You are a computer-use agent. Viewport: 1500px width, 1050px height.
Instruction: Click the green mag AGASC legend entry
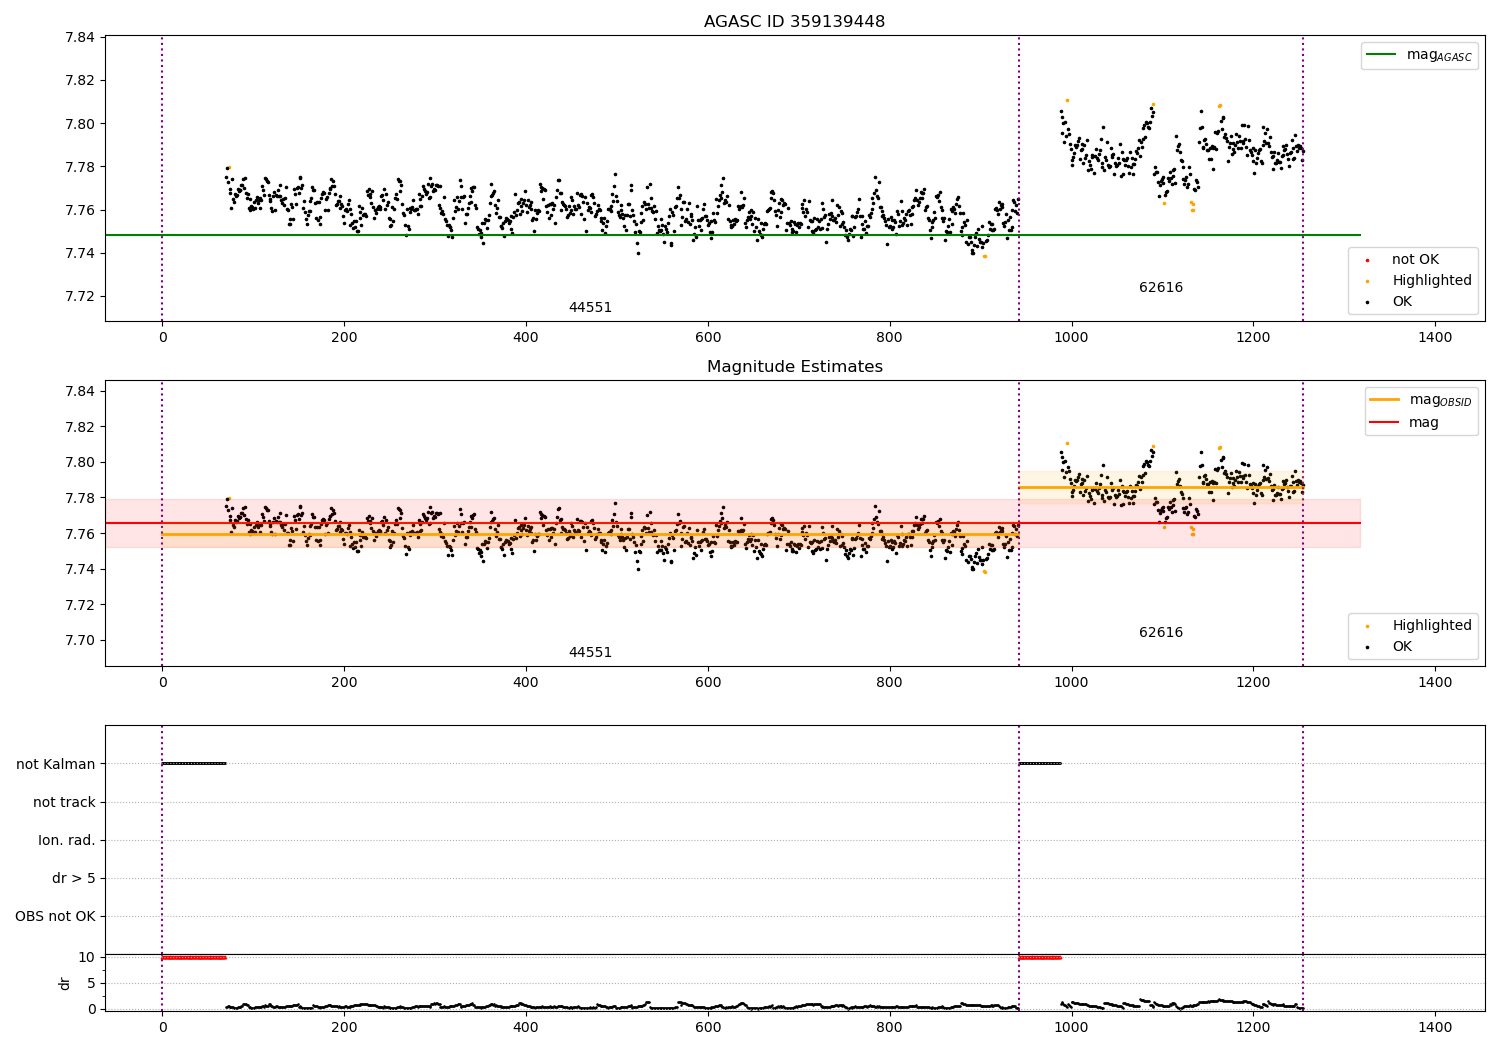pyautogui.click(x=1419, y=55)
